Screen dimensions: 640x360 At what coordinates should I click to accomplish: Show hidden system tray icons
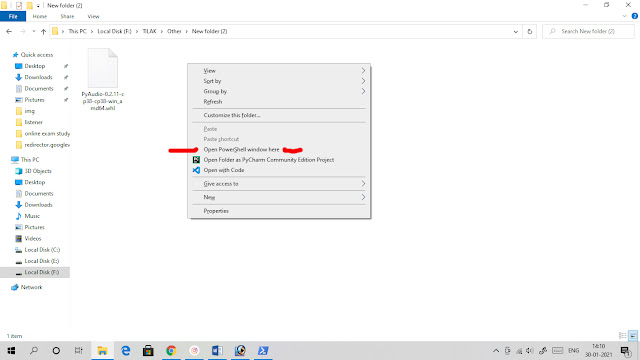(x=496, y=351)
